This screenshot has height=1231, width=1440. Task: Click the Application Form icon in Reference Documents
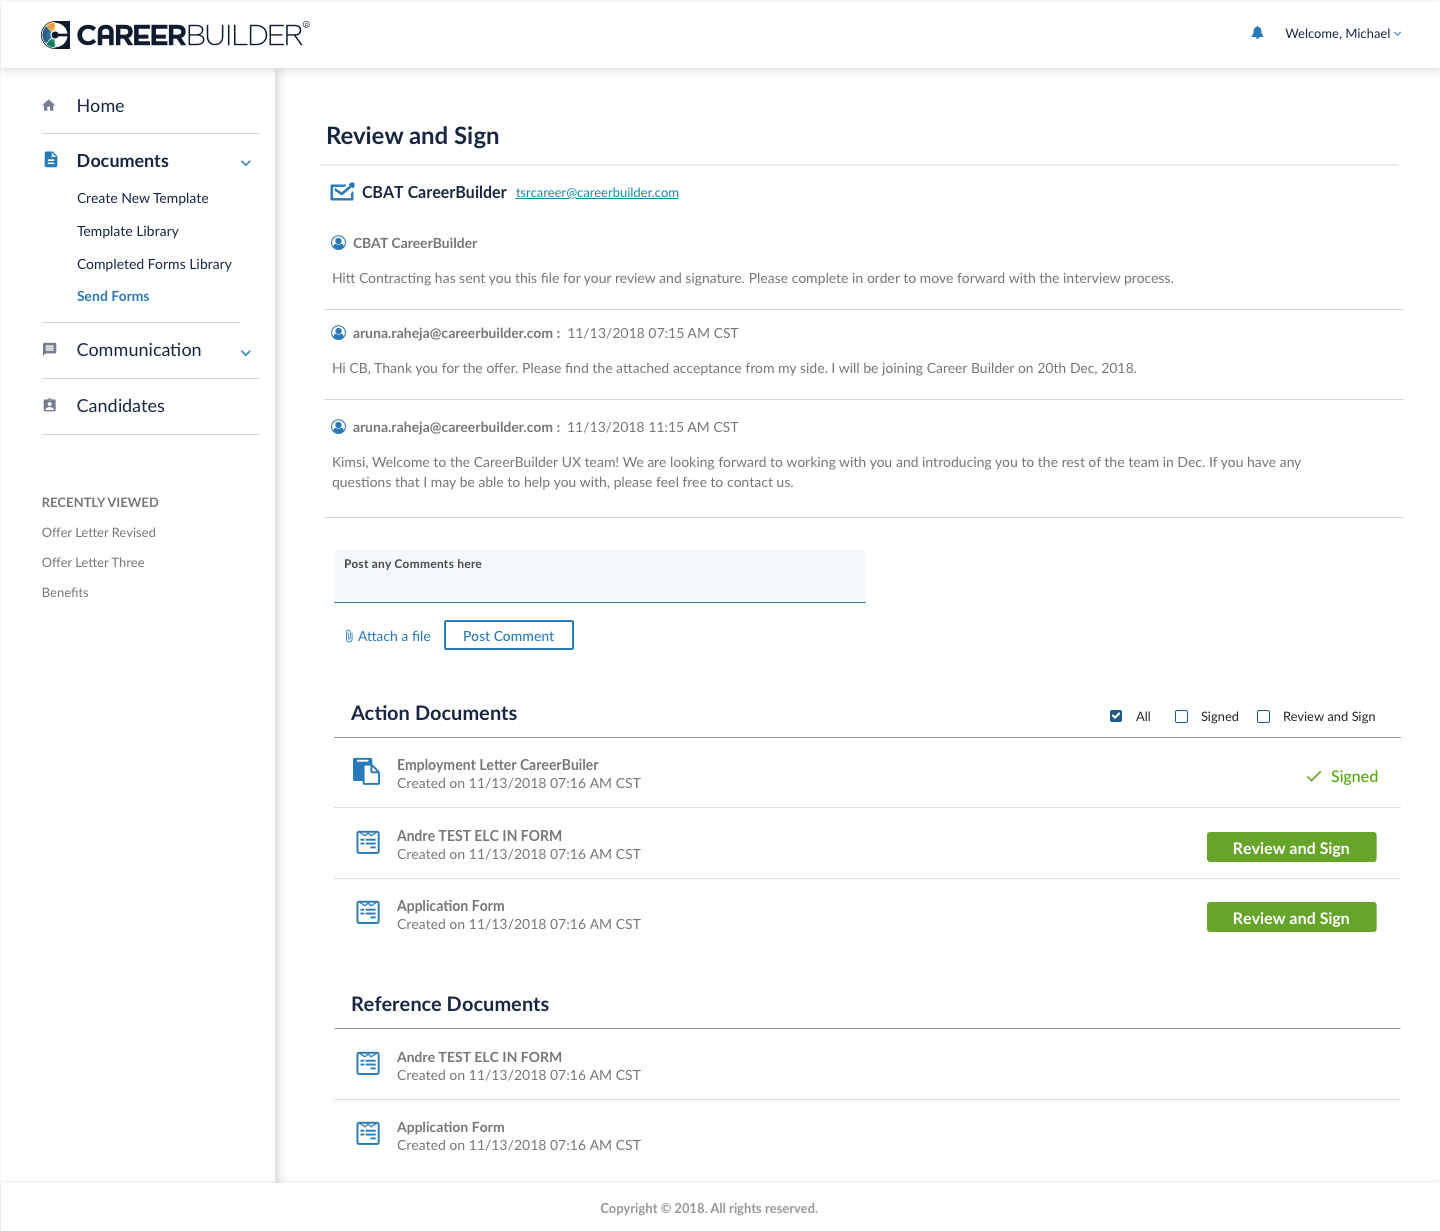[x=368, y=1133]
